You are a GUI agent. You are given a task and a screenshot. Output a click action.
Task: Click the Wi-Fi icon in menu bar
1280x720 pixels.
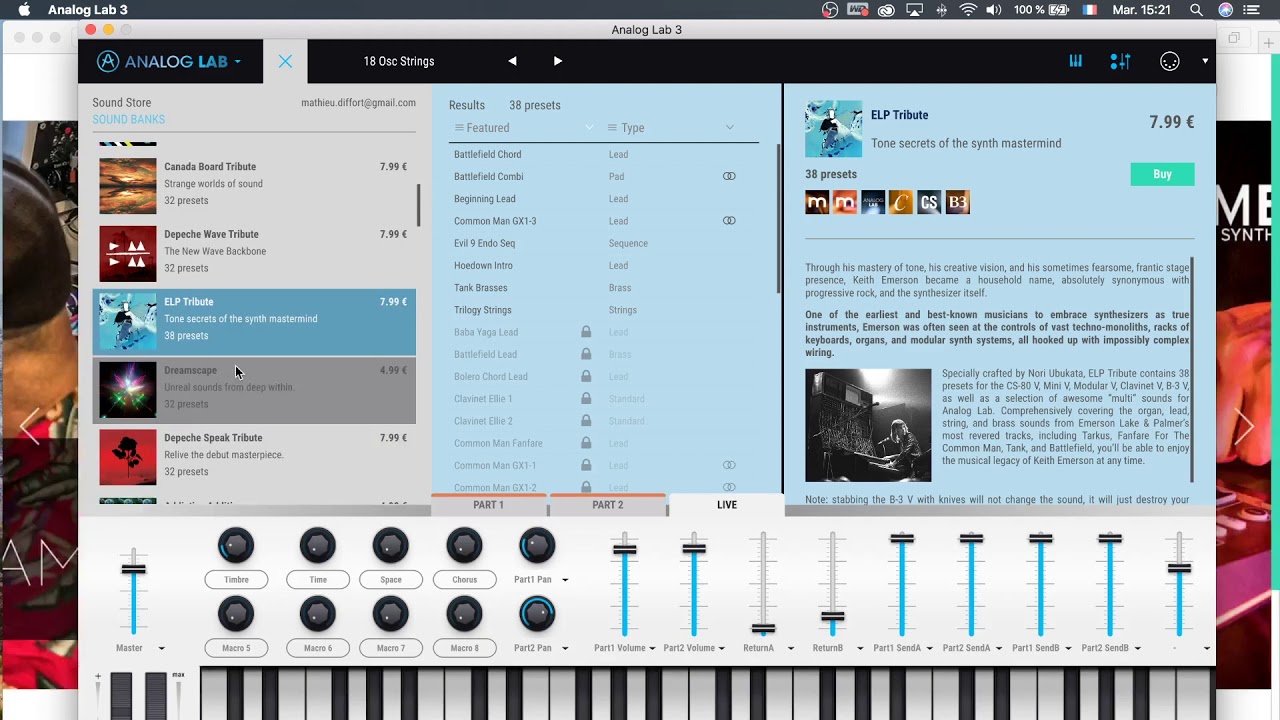[x=968, y=10]
